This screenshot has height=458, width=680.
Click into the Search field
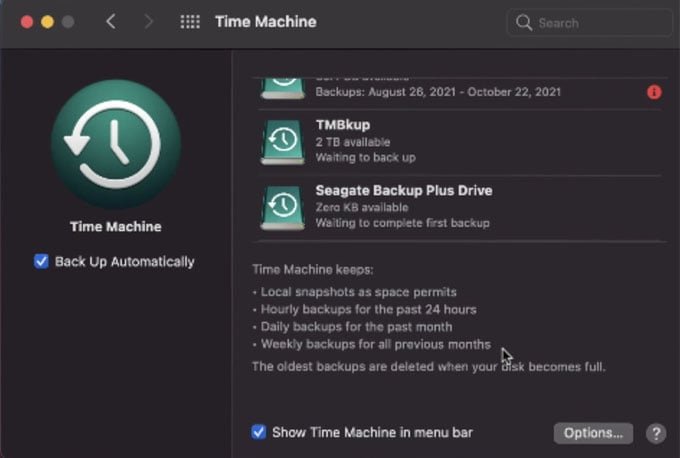[590, 23]
